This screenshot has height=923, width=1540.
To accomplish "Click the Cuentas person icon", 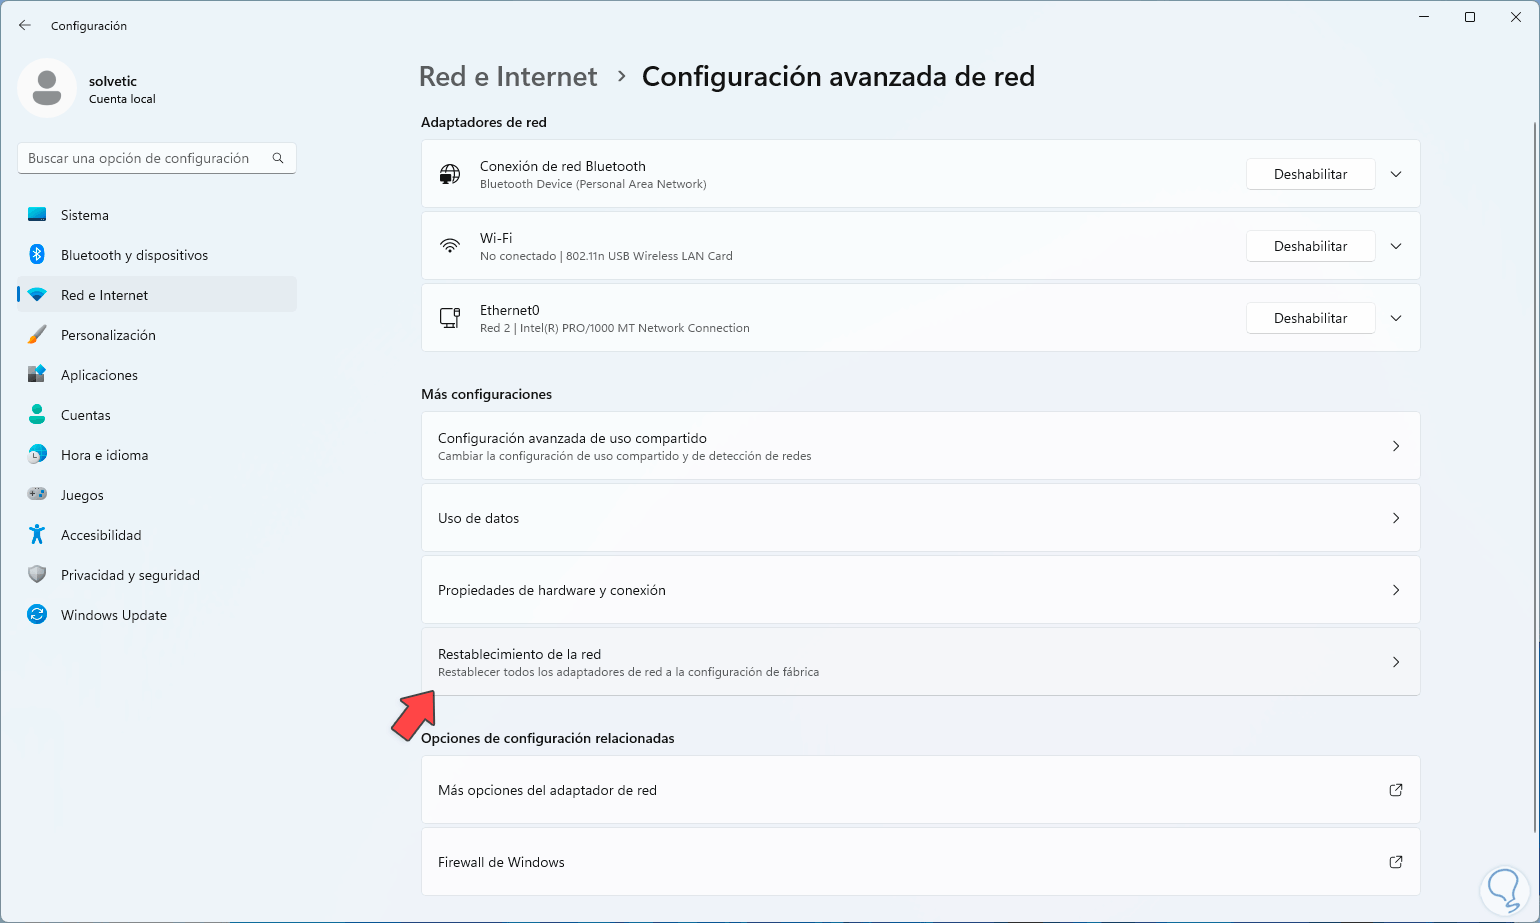I will (37, 415).
